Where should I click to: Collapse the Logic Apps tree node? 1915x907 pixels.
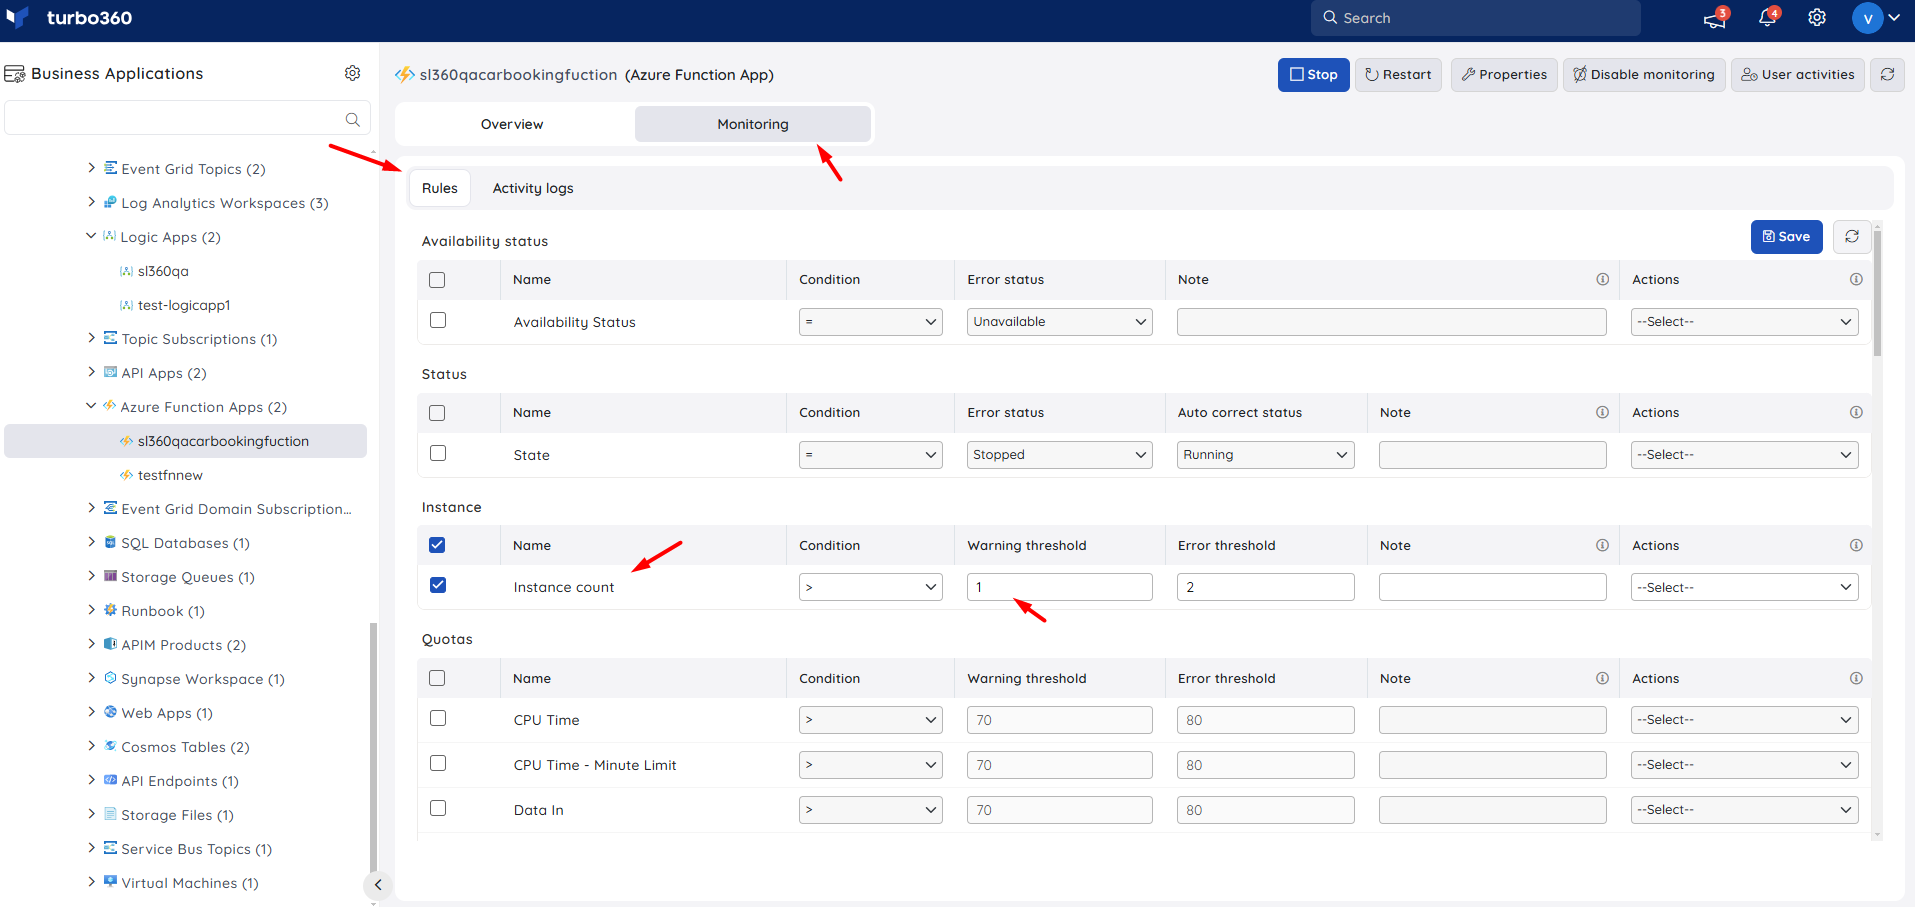(x=92, y=237)
